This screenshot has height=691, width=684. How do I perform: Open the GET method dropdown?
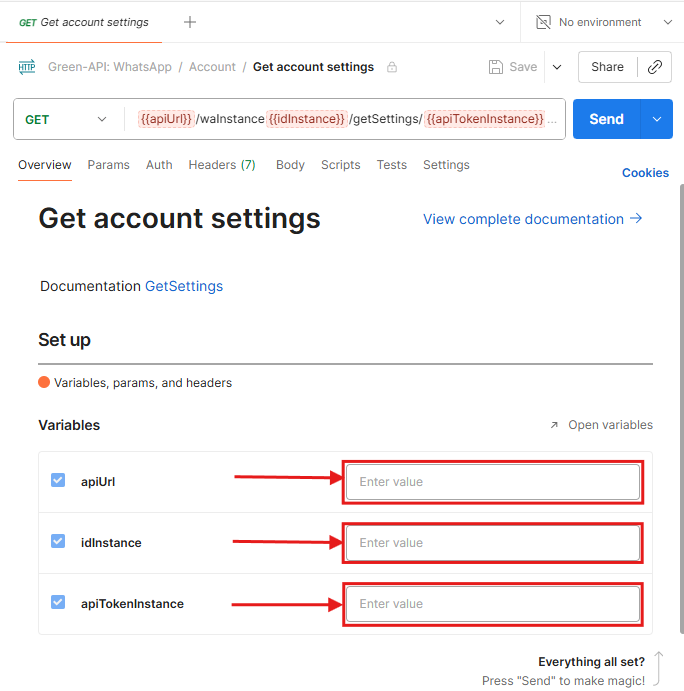[x=66, y=119]
